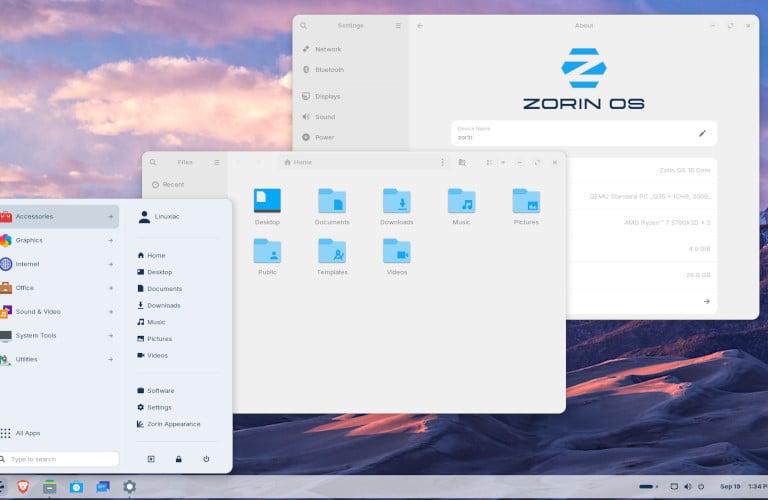Click the Linuxiac user avatar
Viewport: 768px width, 500px height.
pyautogui.click(x=144, y=216)
